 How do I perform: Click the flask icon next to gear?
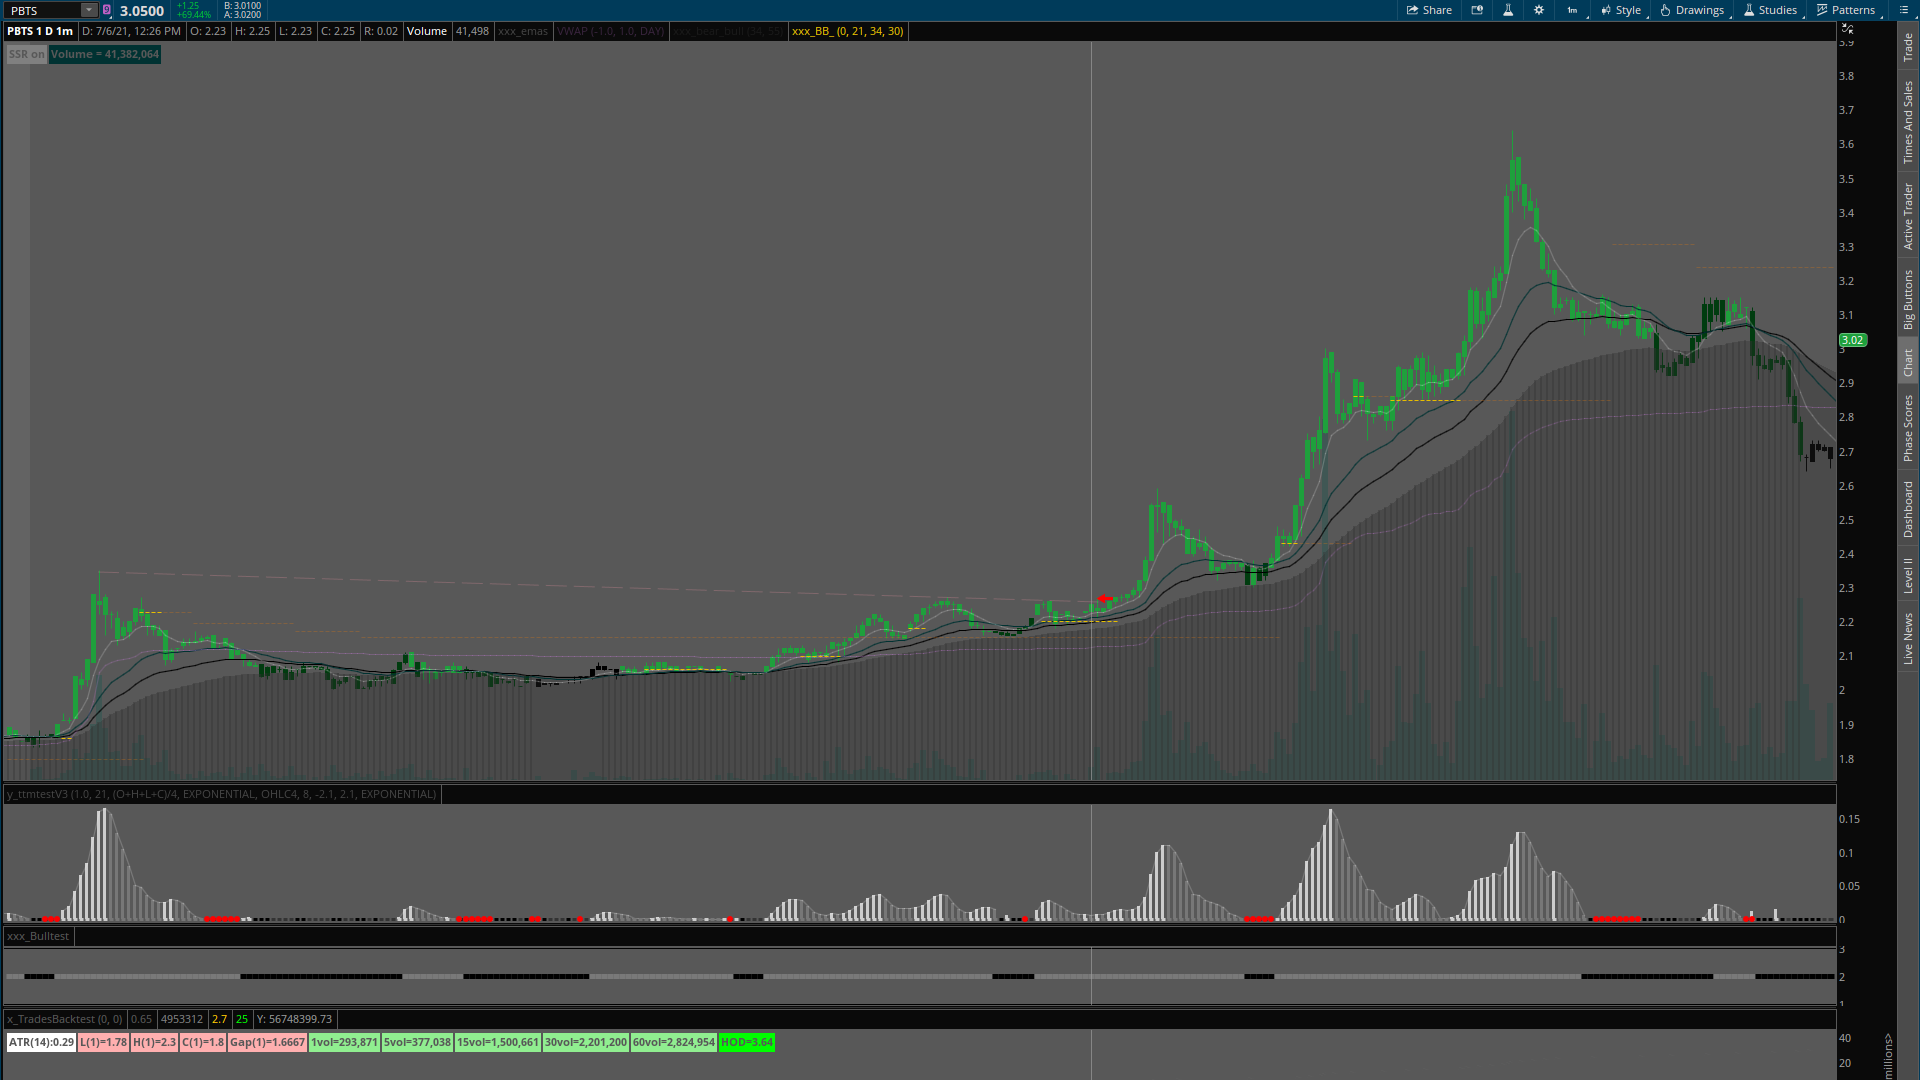1508,10
